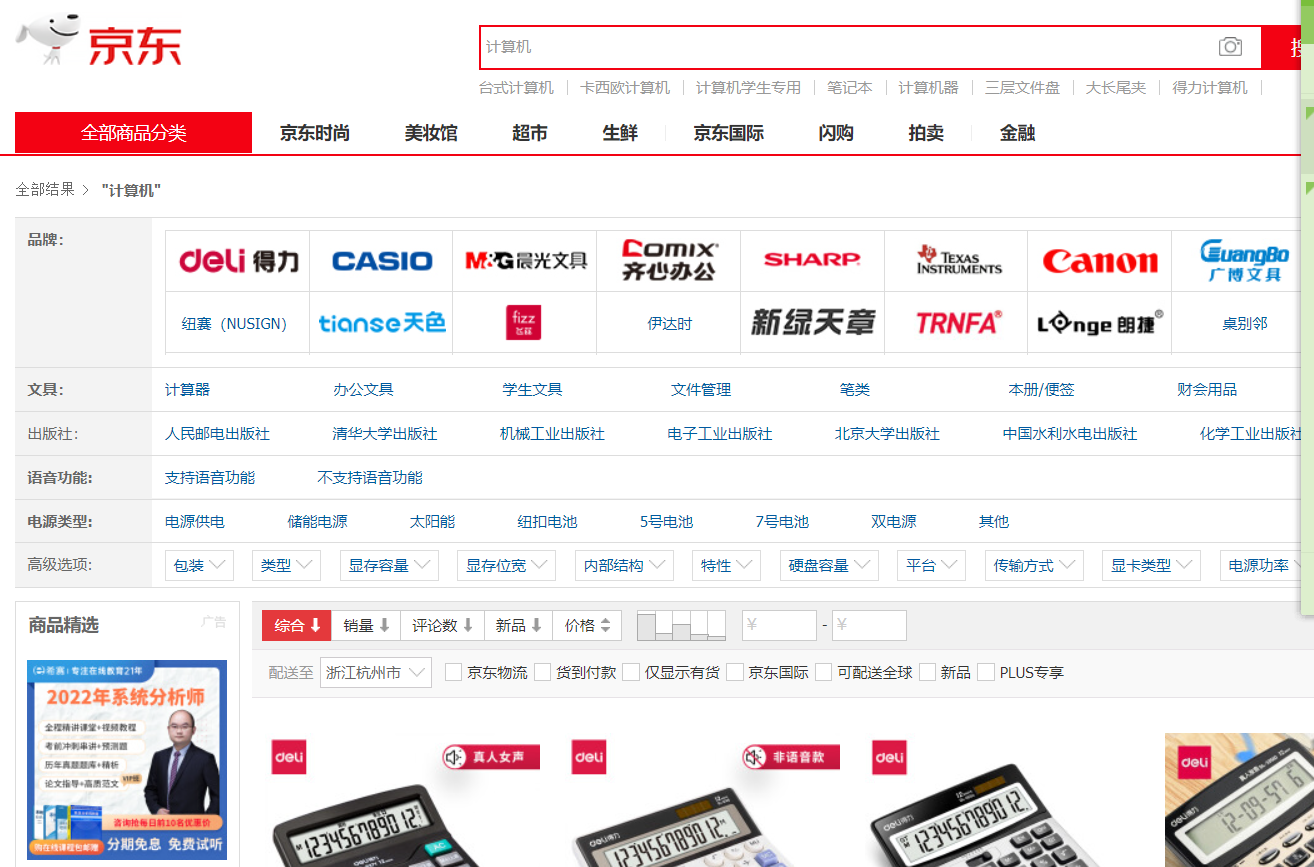Toggle the 京东国际 delivery checkbox

tap(735, 672)
